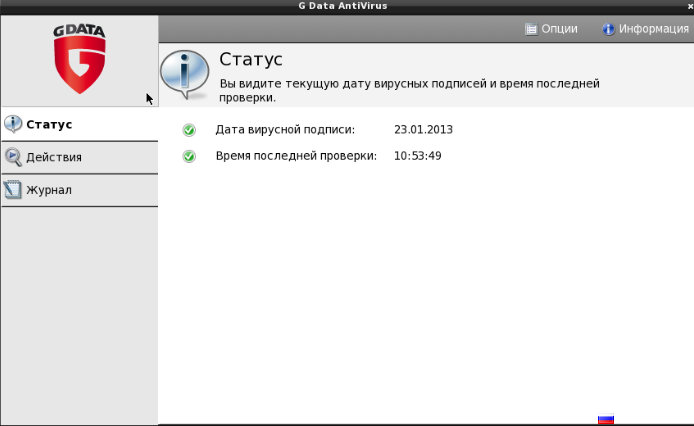Click the large Статус header info bubble
The image size is (694, 426).
point(185,74)
